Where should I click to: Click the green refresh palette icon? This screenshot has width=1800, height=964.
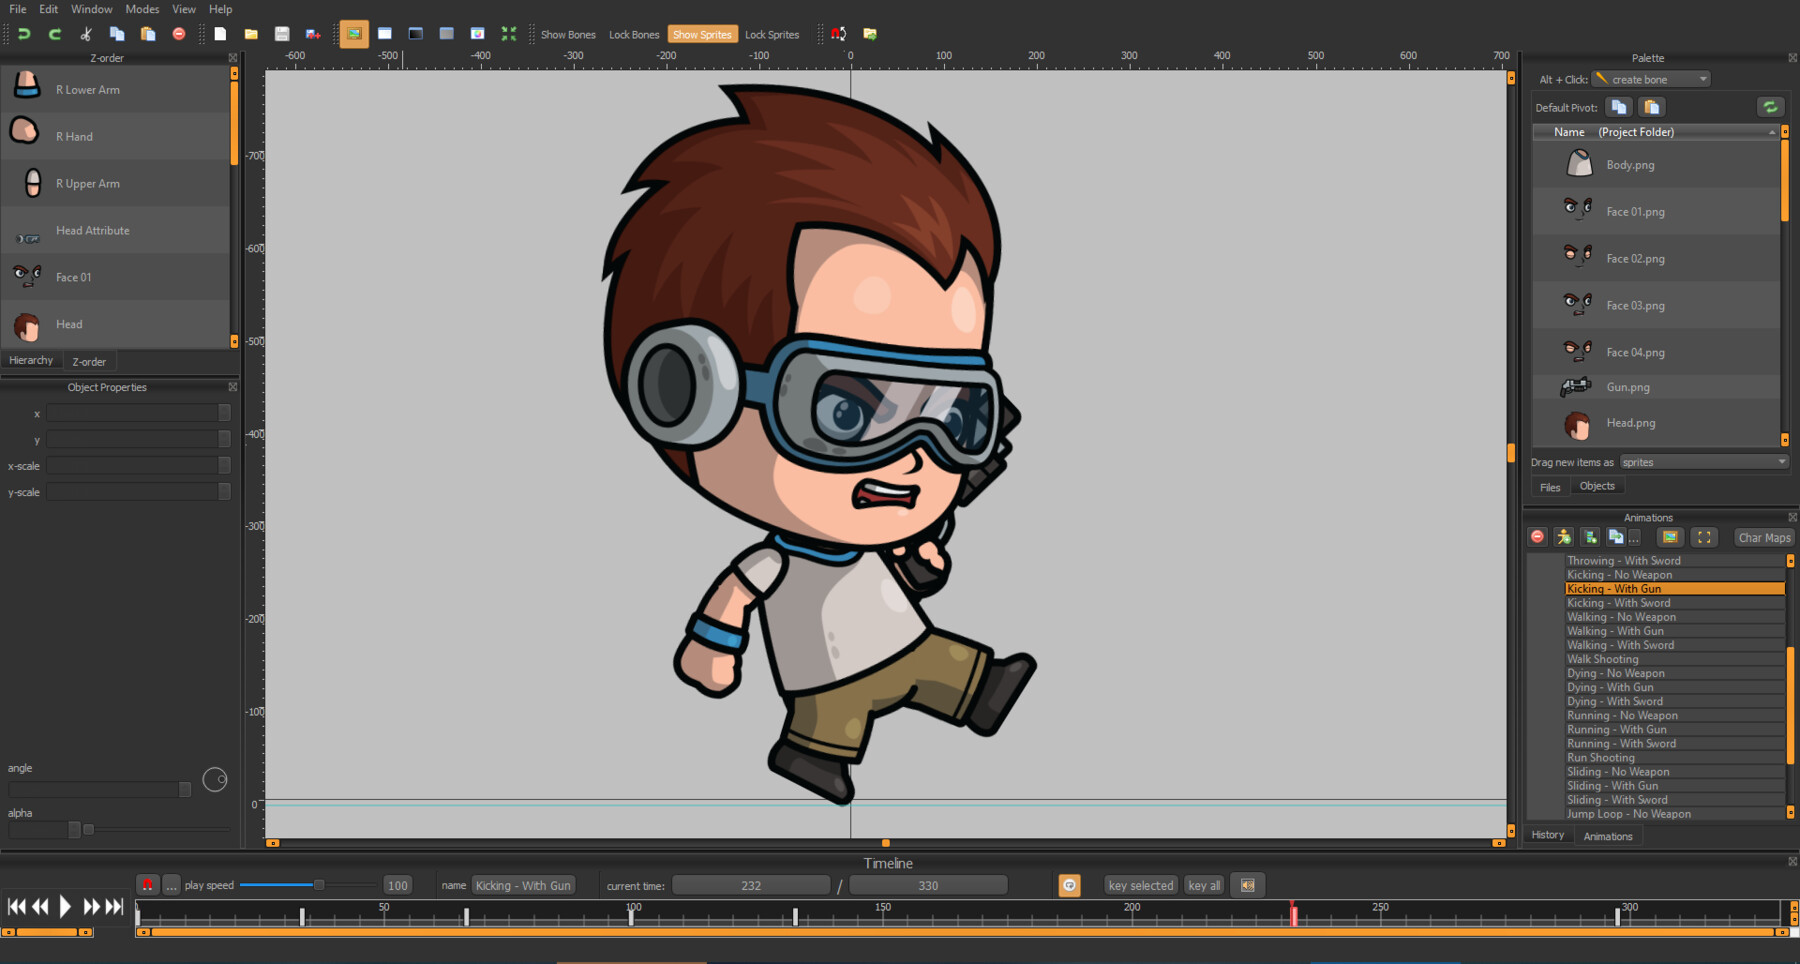point(1769,107)
